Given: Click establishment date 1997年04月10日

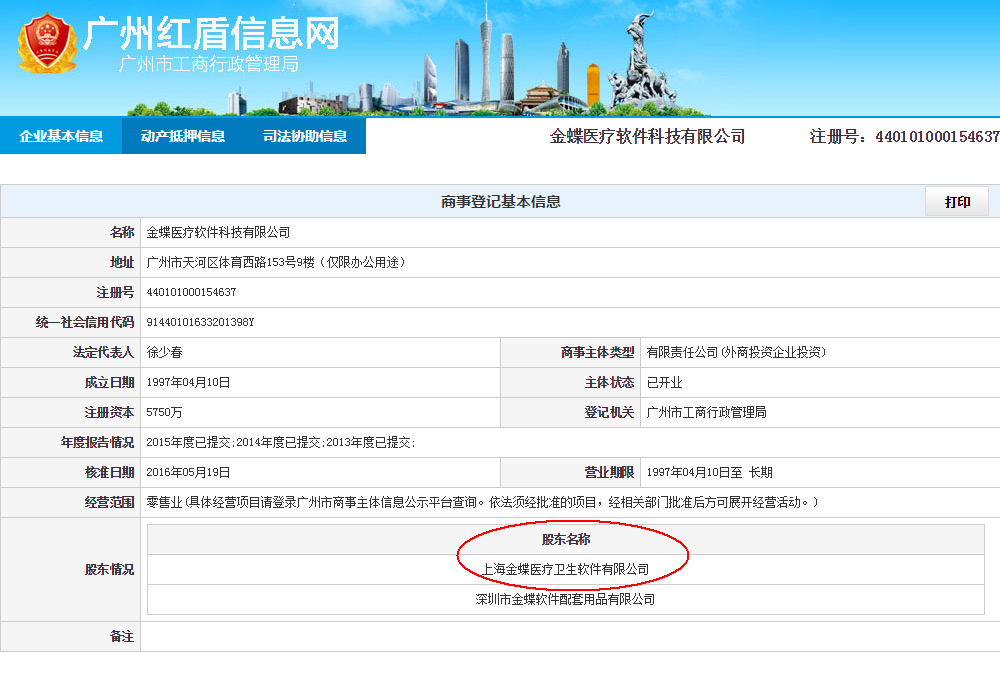Looking at the screenshot, I should (x=188, y=382).
